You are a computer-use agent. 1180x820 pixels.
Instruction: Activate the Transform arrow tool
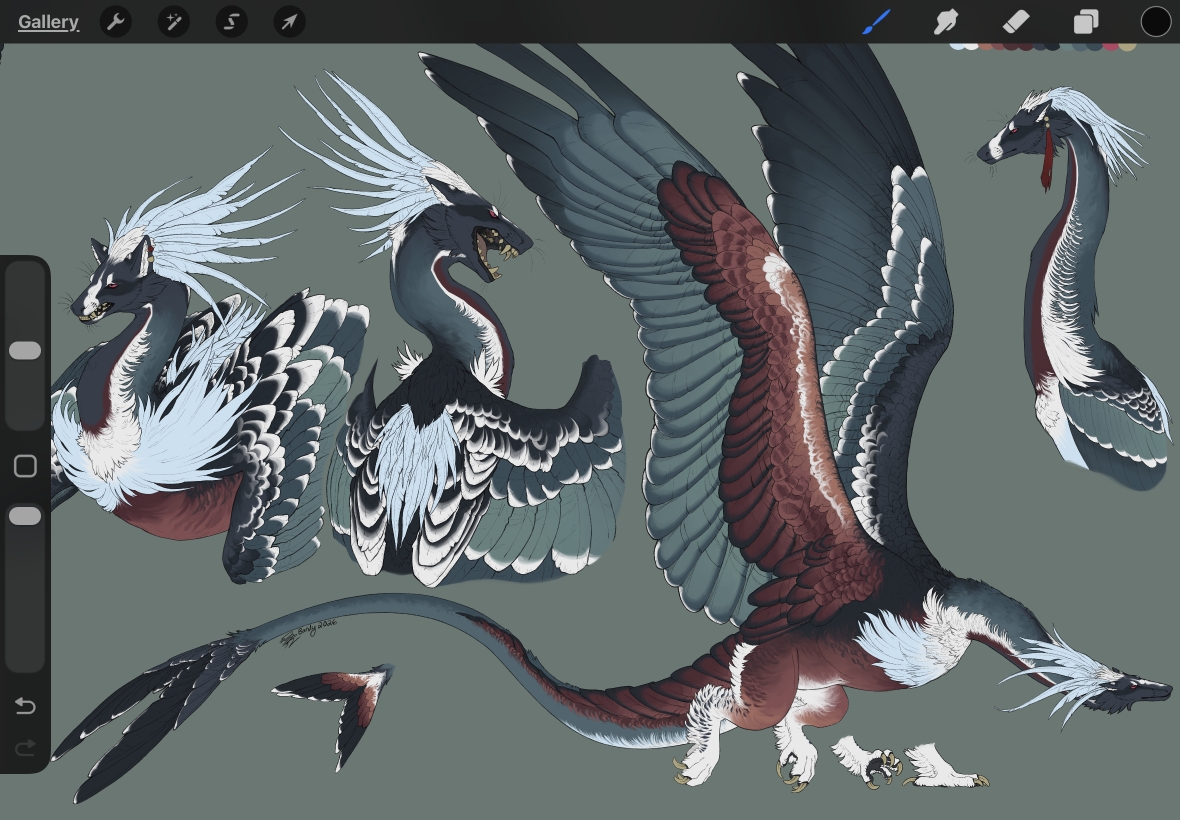pyautogui.click(x=289, y=22)
